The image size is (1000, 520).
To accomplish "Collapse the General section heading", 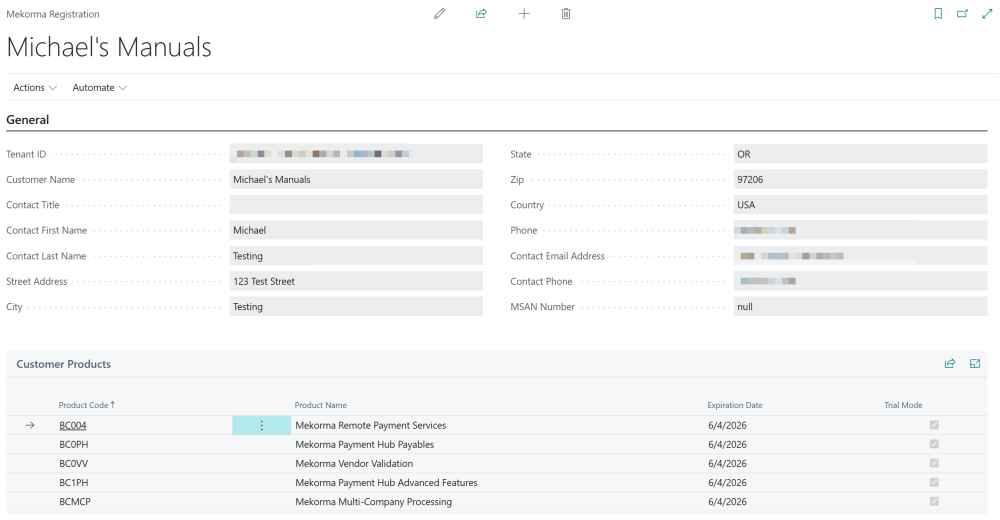I will click(x=27, y=120).
